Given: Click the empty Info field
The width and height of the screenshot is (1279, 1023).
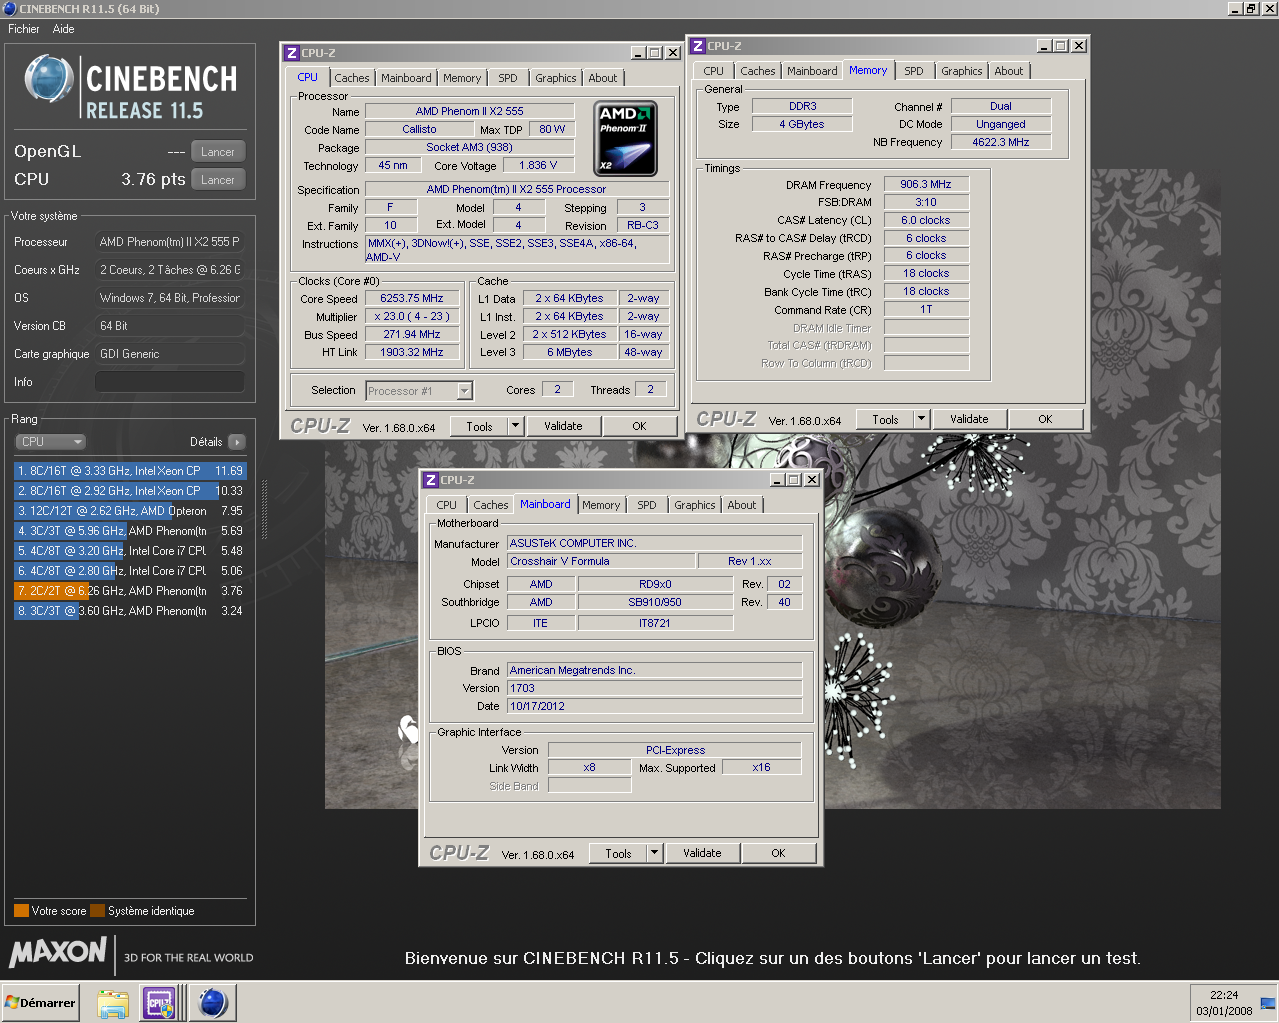Looking at the screenshot, I should [x=170, y=382].
